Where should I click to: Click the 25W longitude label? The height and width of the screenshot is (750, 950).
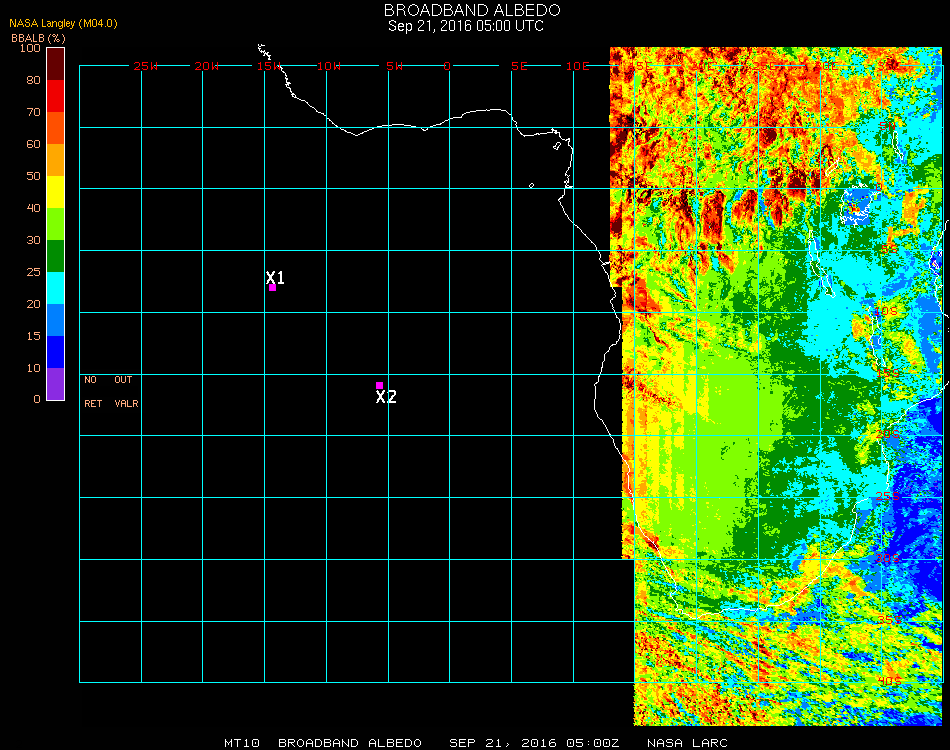[146, 66]
